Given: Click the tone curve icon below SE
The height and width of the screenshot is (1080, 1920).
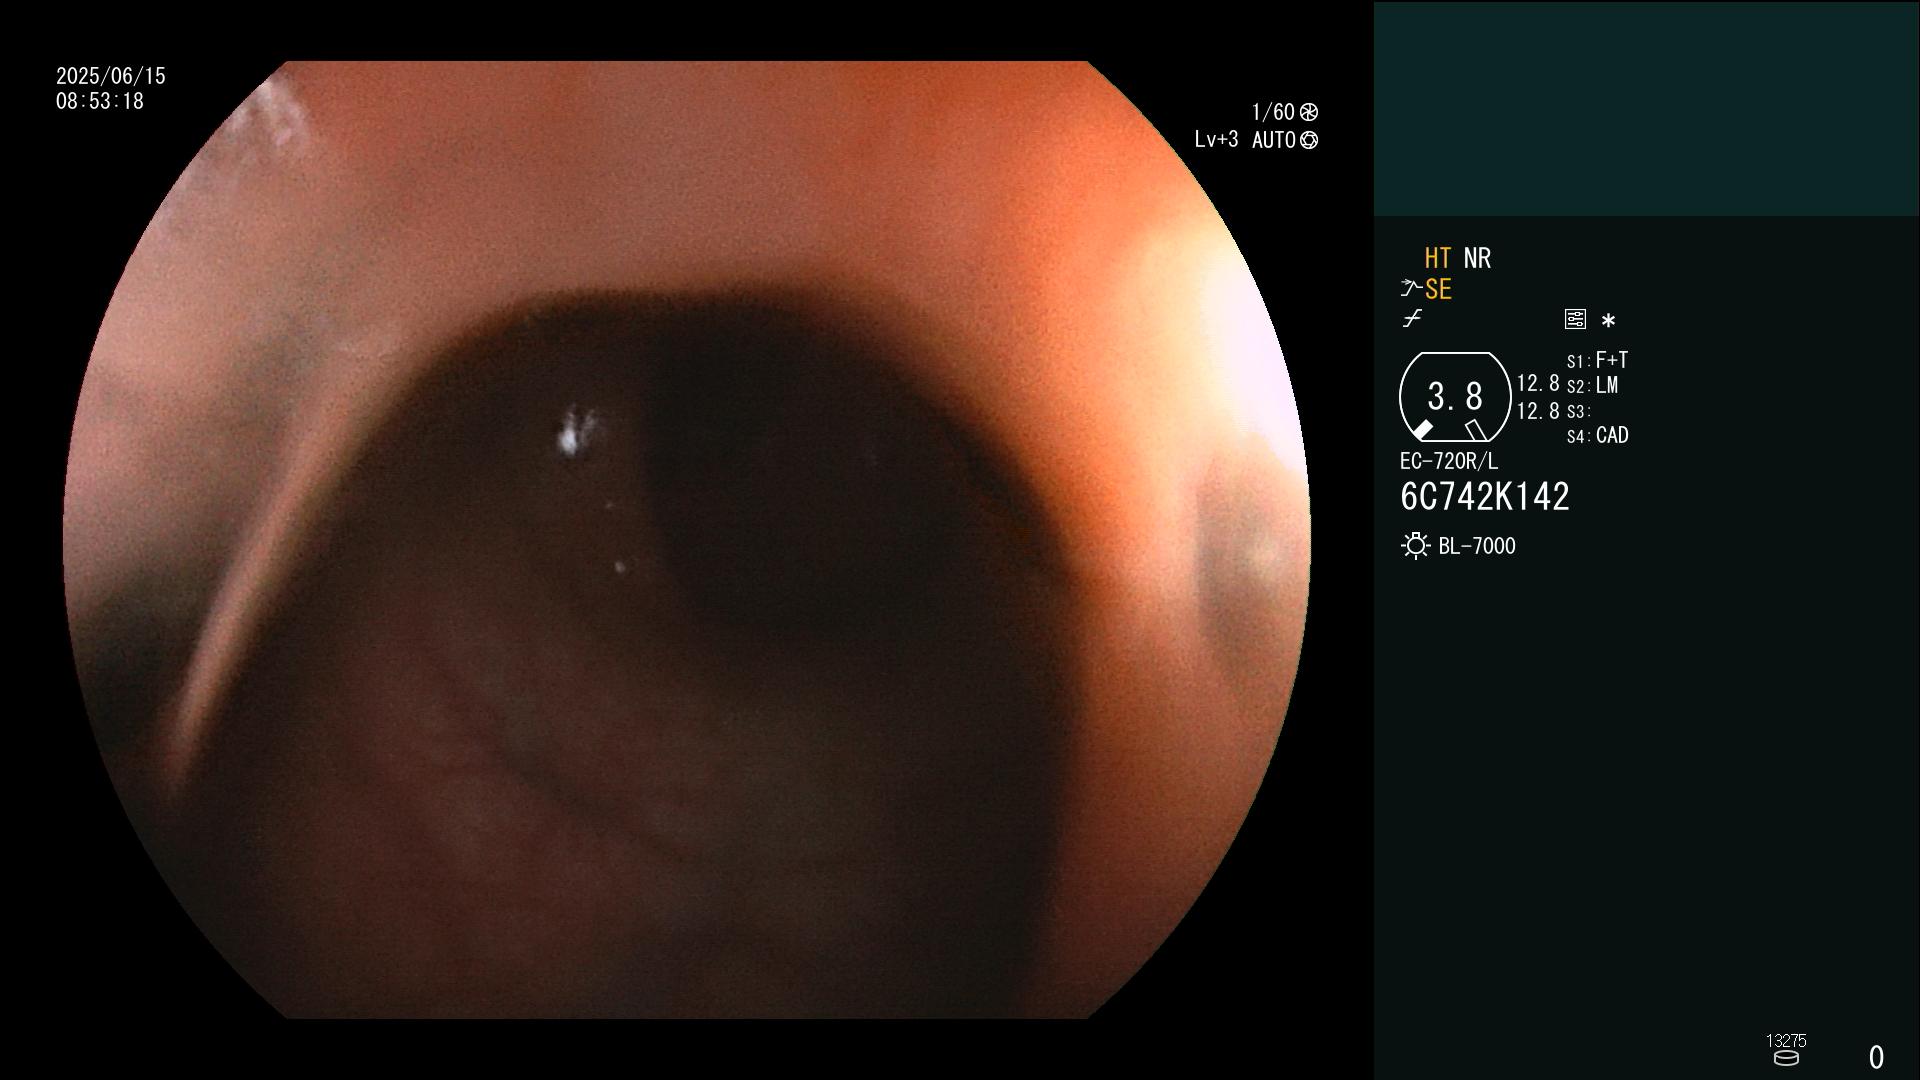Looking at the screenshot, I should click(1412, 319).
